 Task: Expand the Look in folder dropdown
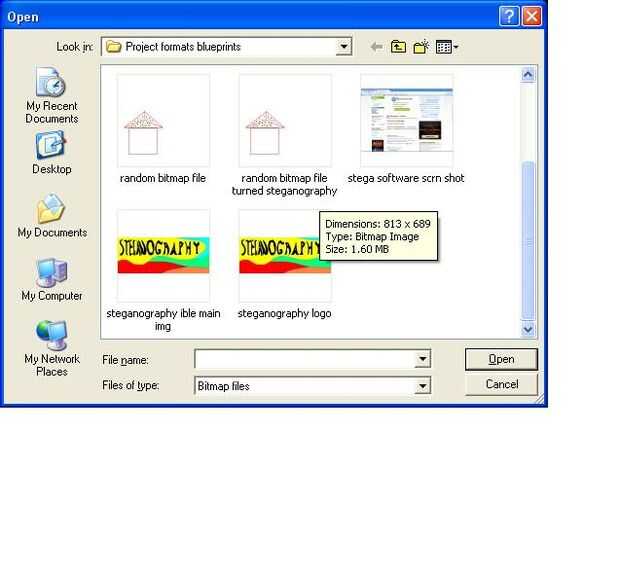(344, 47)
